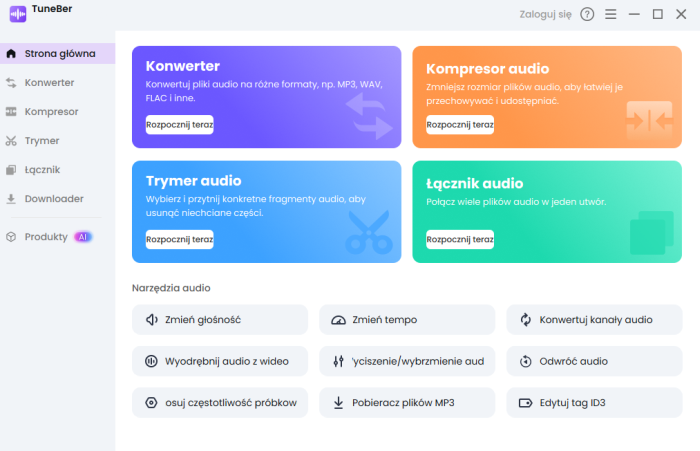Click the stacked squares on Łącznik card
The width and height of the screenshot is (700, 451).
652,233
